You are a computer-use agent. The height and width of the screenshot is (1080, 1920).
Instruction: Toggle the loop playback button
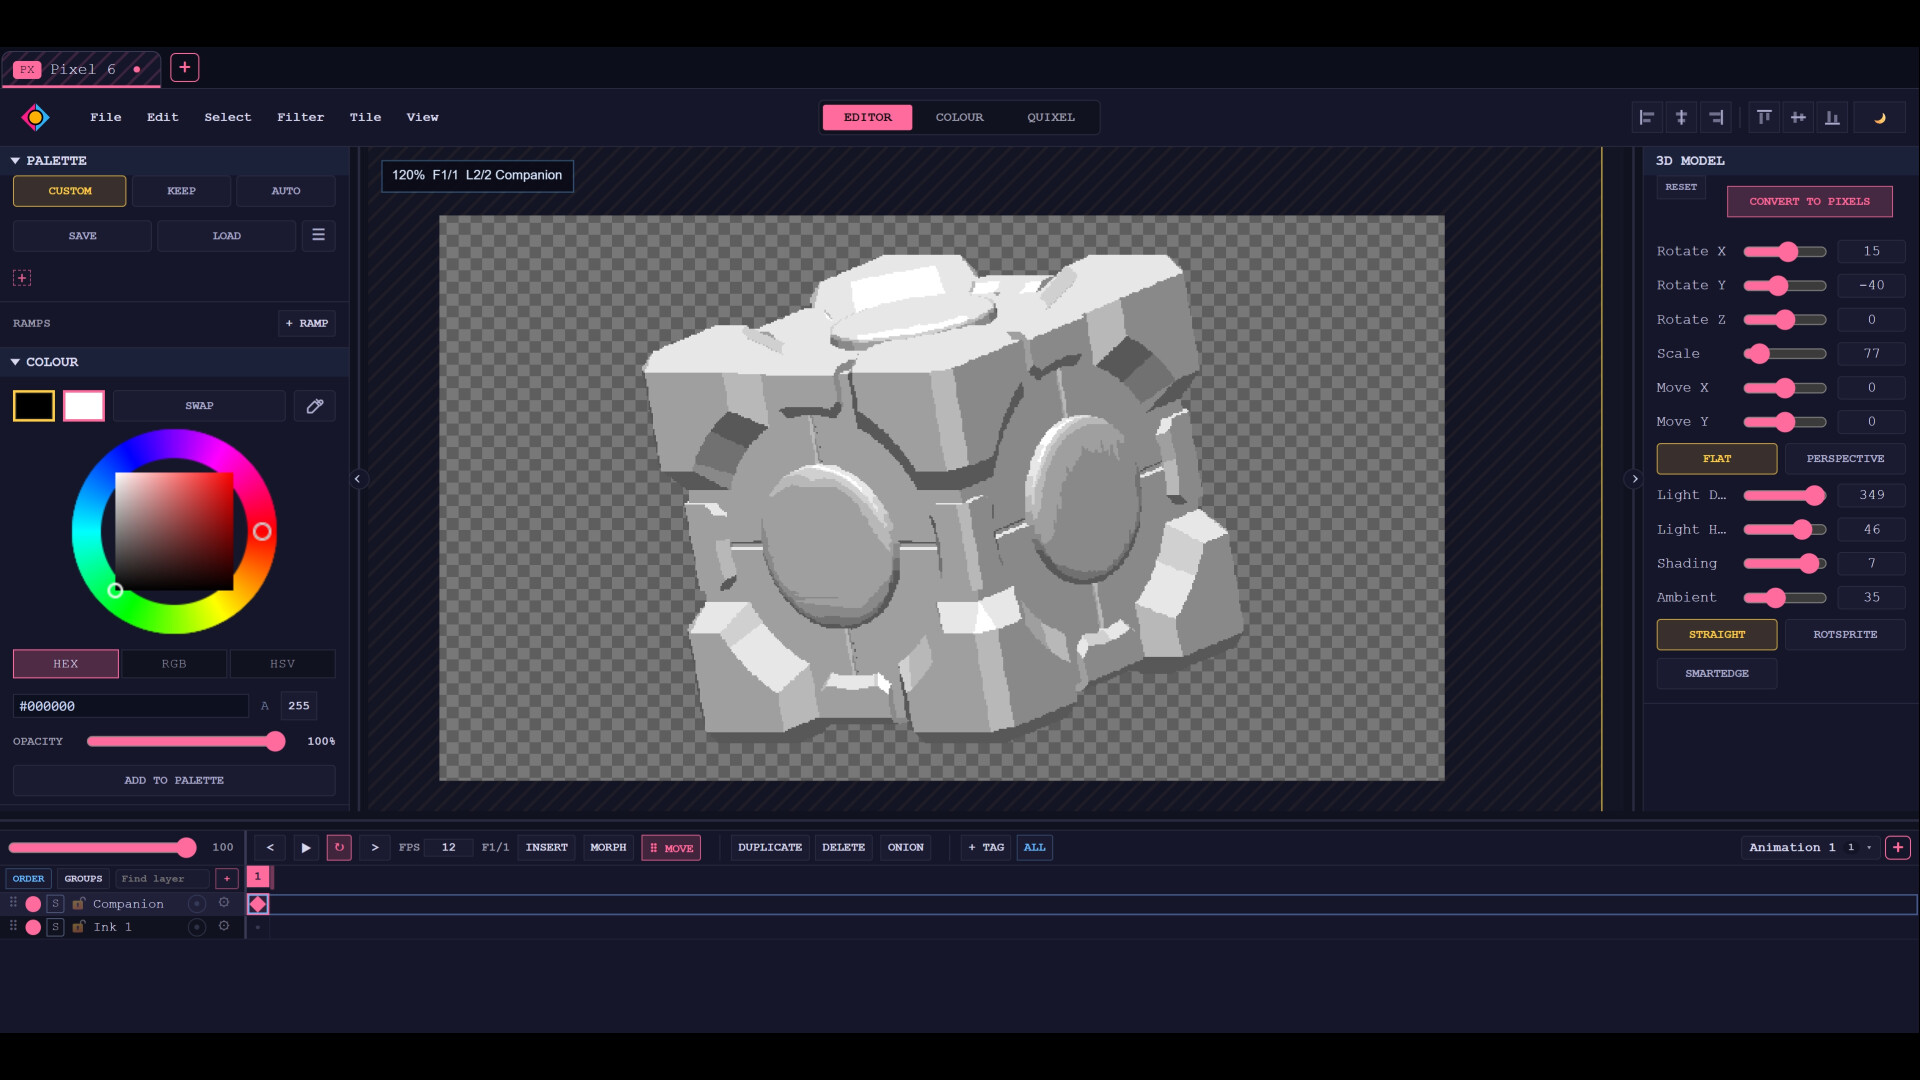pyautogui.click(x=339, y=847)
